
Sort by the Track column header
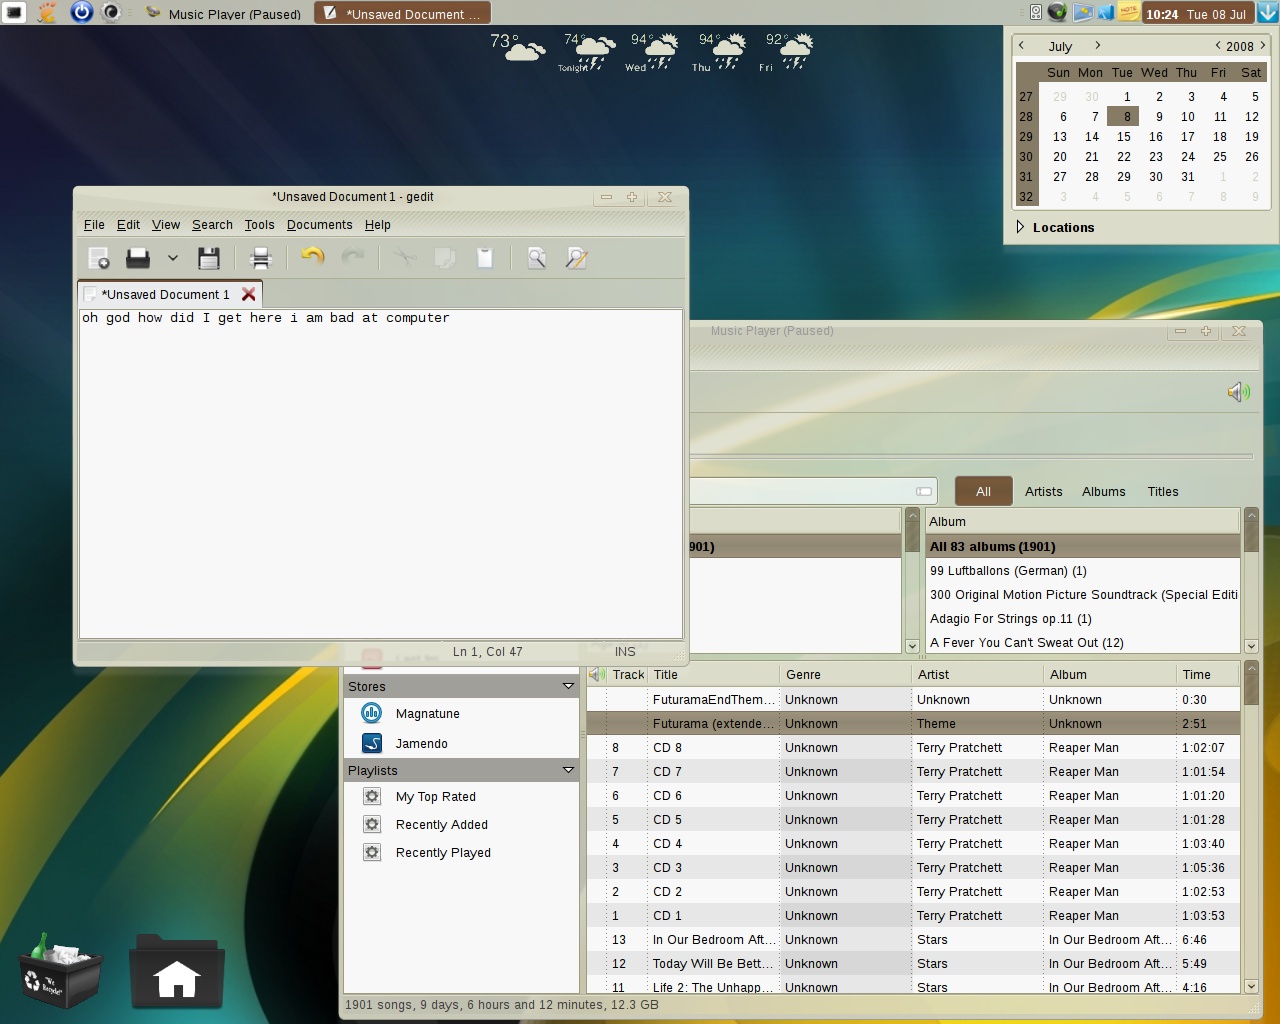tap(628, 674)
